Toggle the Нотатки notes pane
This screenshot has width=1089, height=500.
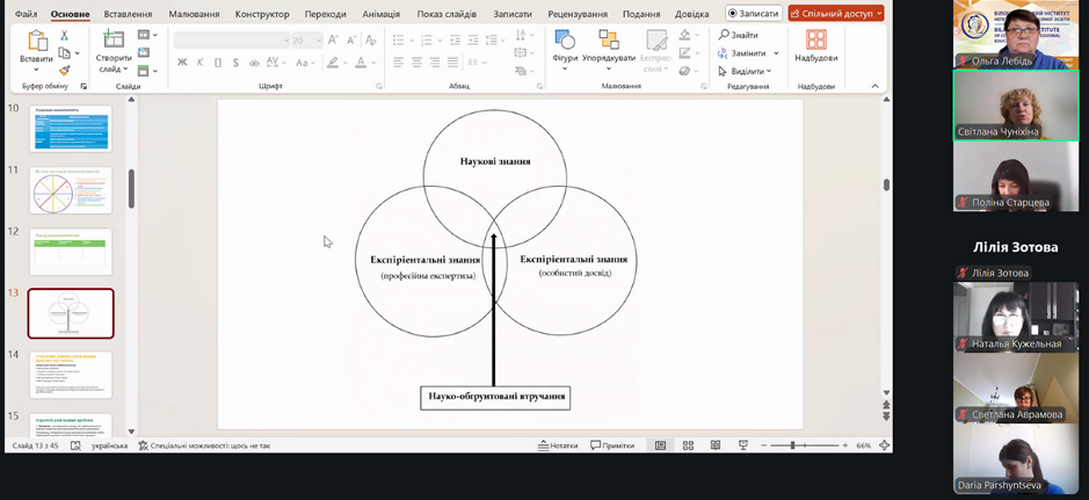click(x=557, y=445)
